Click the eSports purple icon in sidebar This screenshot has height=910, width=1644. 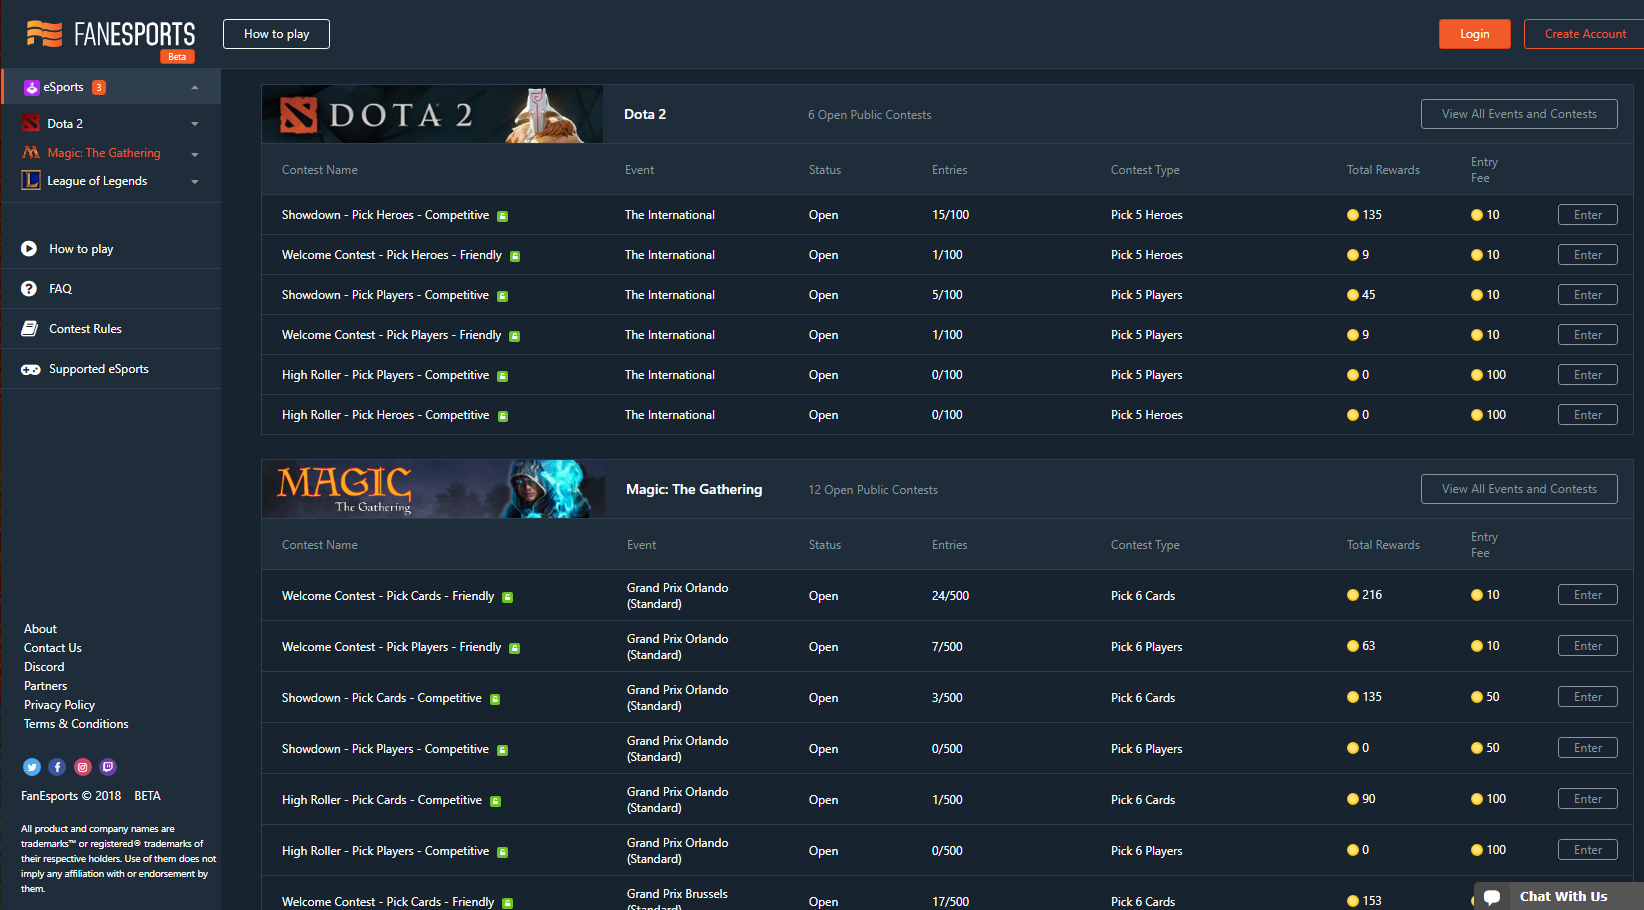32,88
